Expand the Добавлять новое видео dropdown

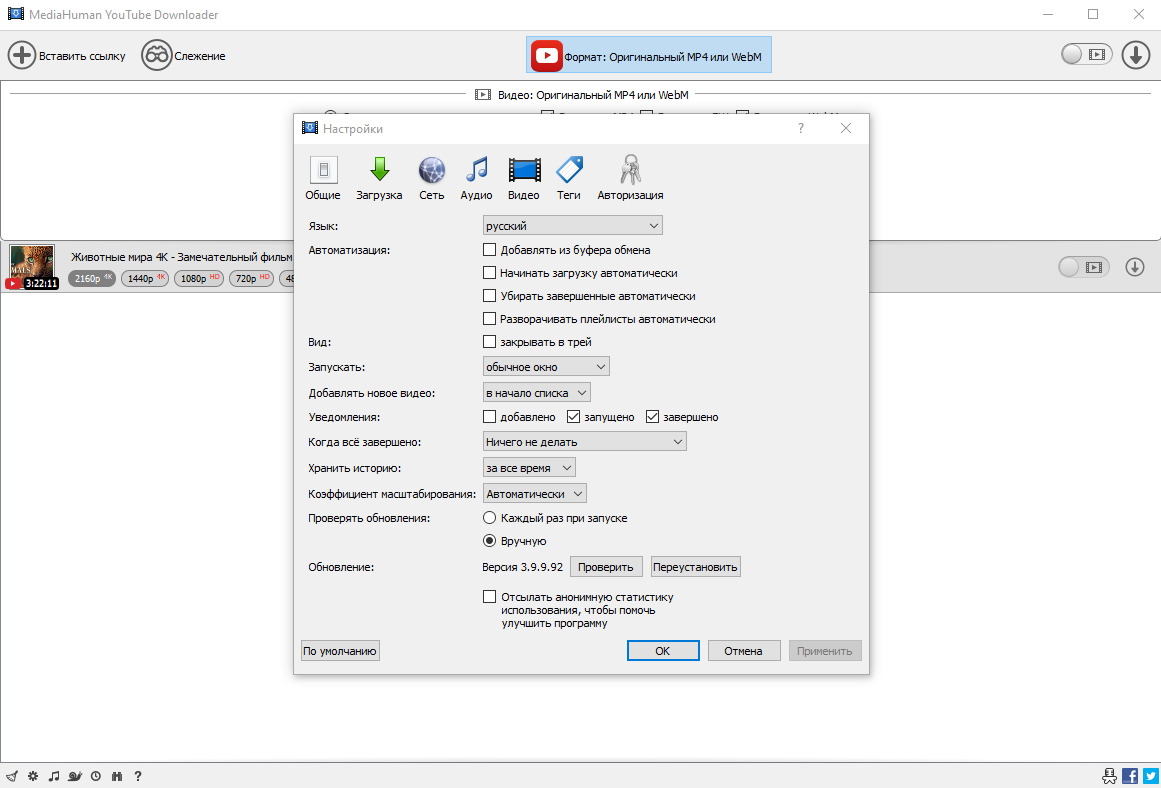pyautogui.click(x=536, y=393)
